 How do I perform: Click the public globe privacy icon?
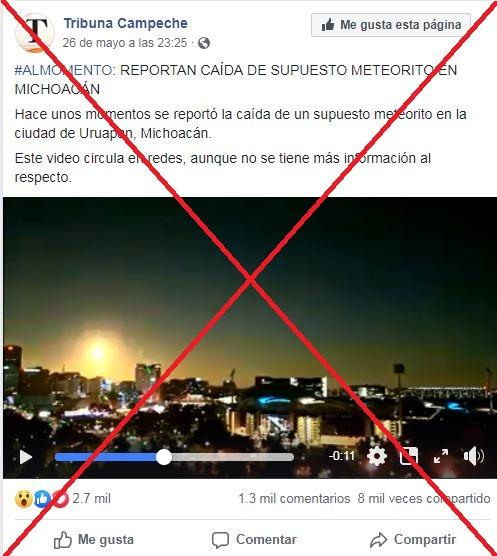coord(204,43)
